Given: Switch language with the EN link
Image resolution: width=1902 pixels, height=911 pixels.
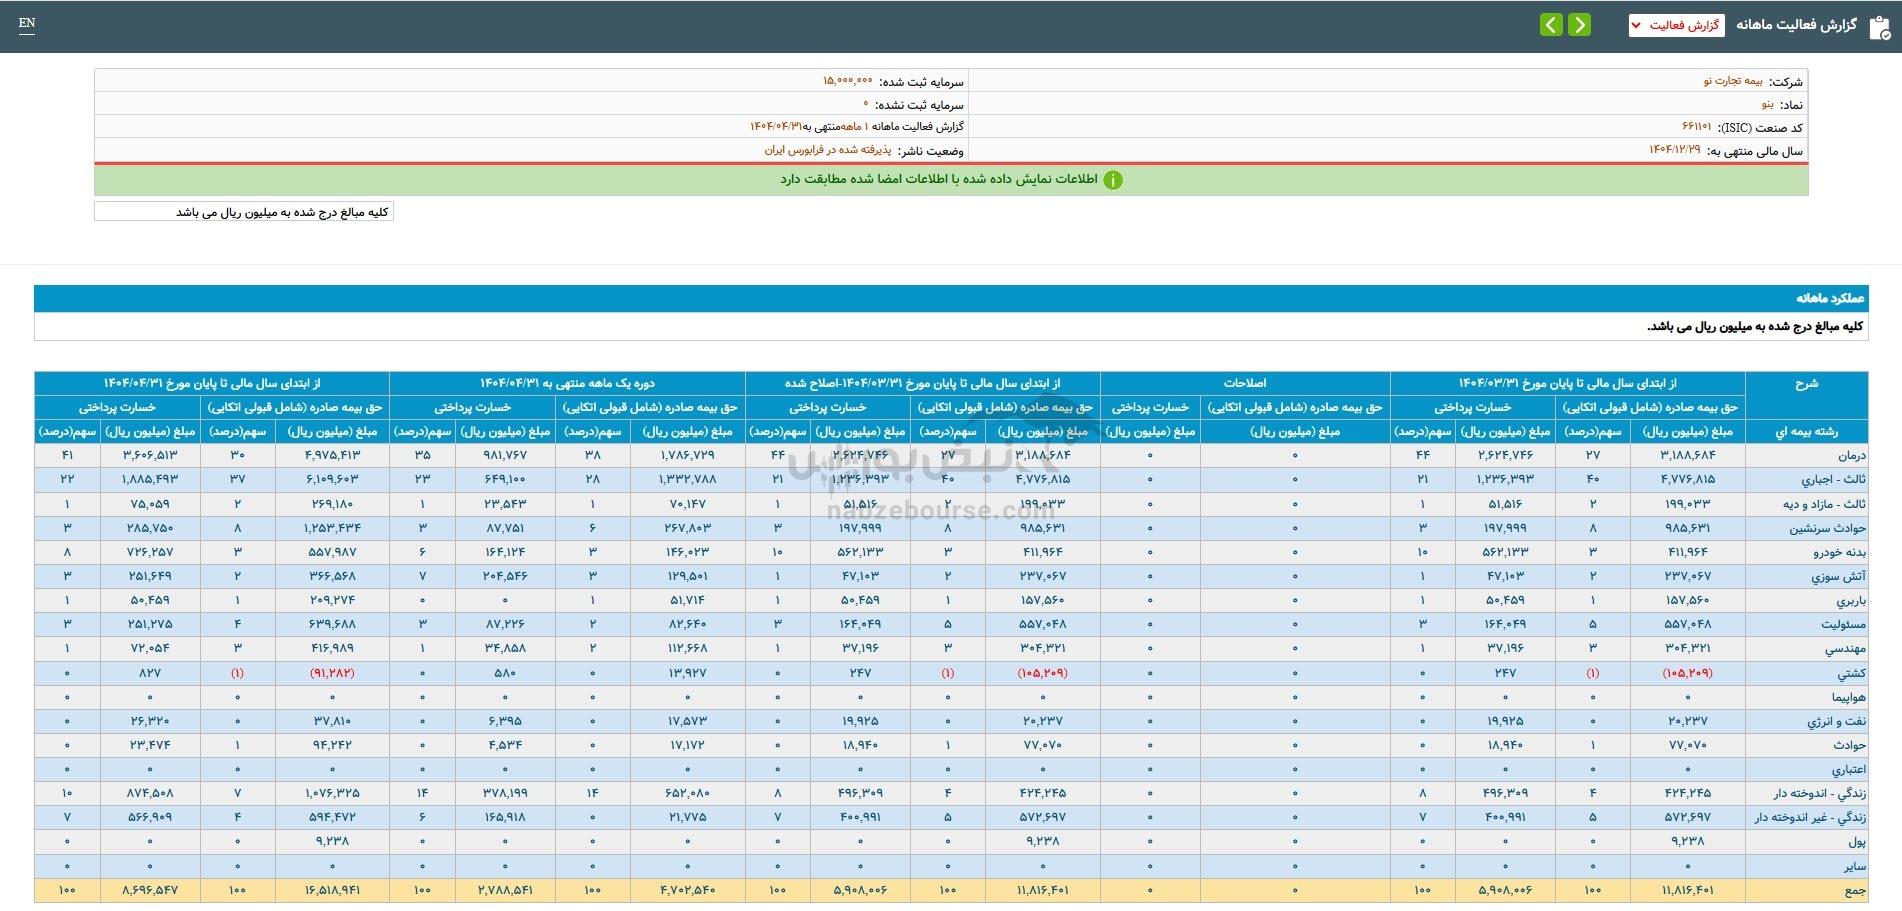Looking at the screenshot, I should (x=27, y=23).
